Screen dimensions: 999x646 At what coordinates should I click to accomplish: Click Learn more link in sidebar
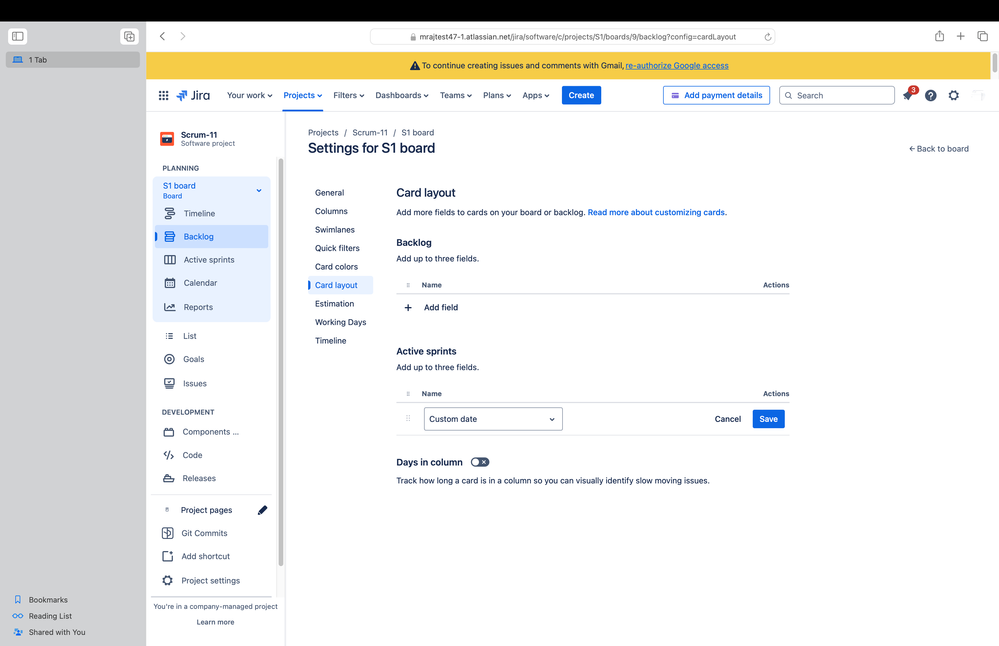click(215, 622)
